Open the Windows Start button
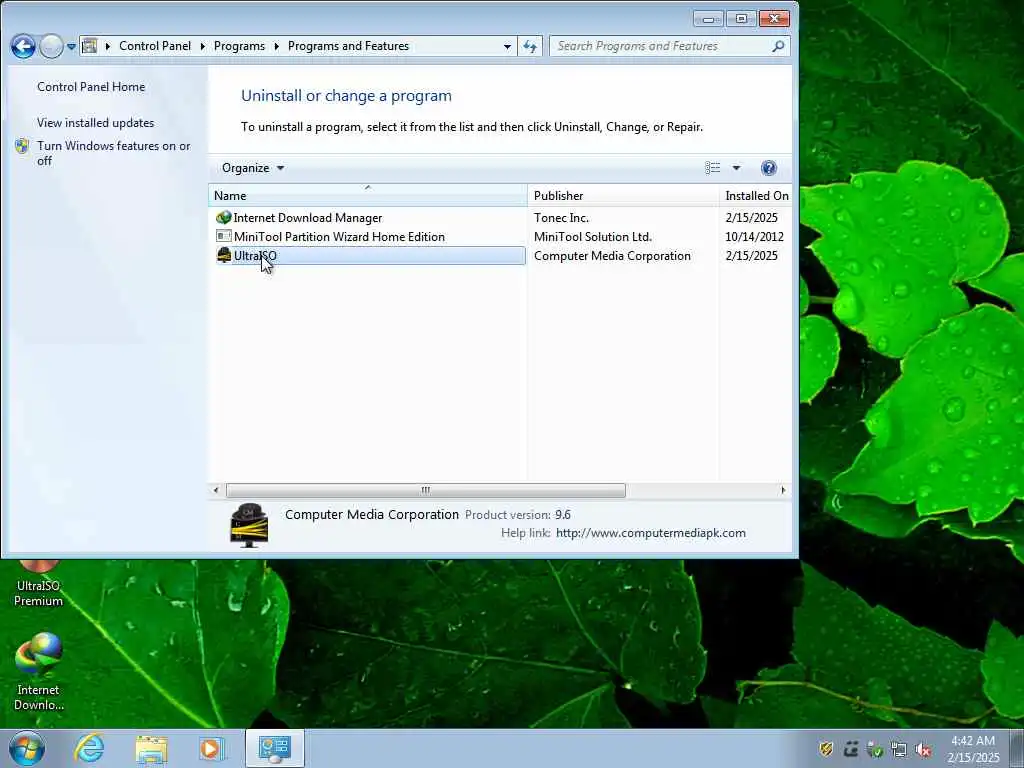 click(x=27, y=748)
